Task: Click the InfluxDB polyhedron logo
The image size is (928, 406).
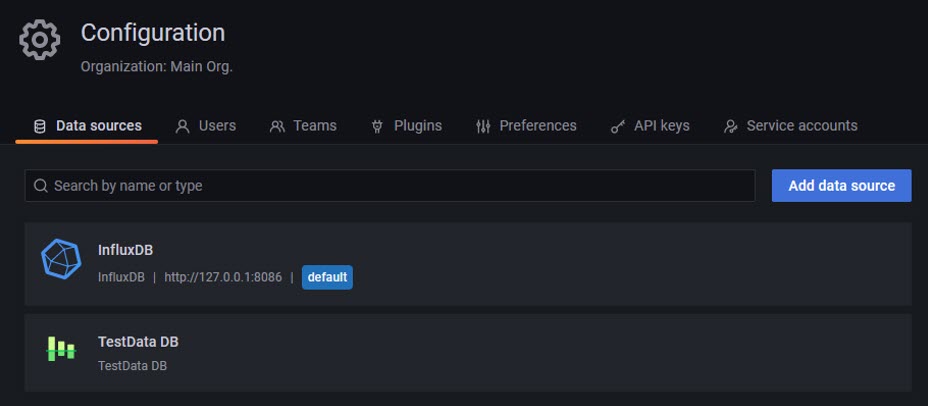Action: point(61,259)
